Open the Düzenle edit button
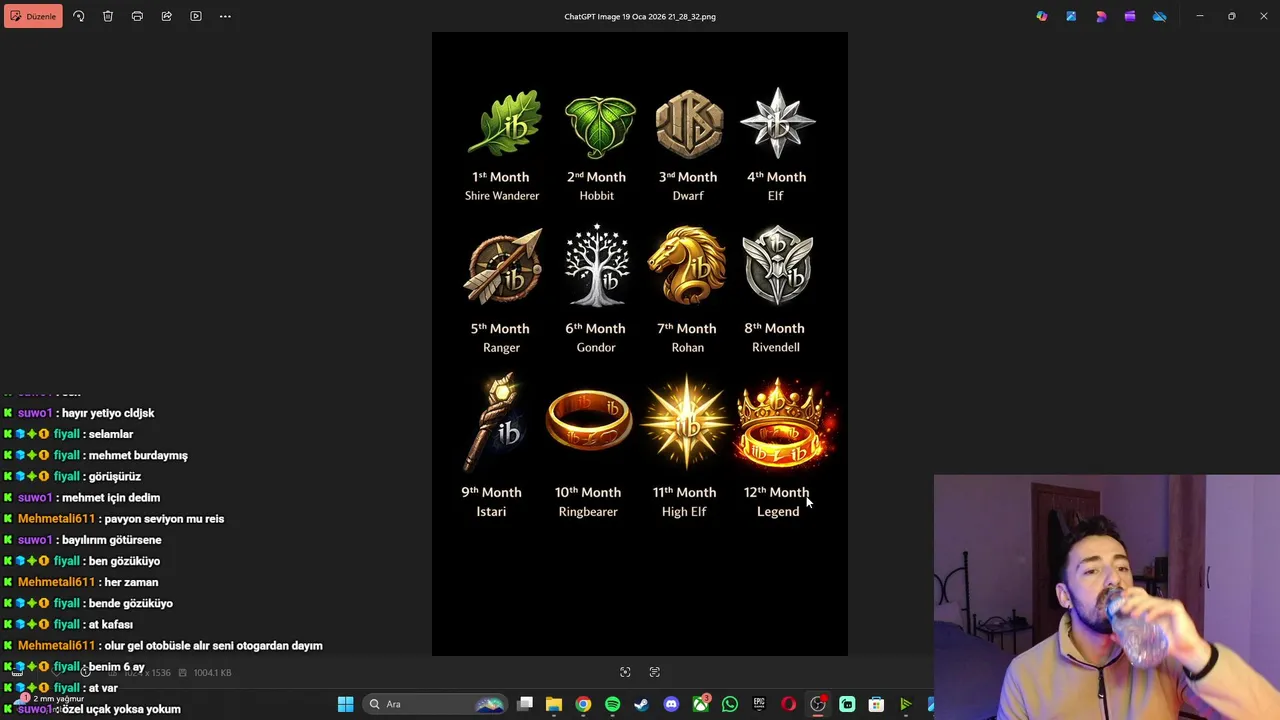The width and height of the screenshot is (1280, 720). pos(33,16)
